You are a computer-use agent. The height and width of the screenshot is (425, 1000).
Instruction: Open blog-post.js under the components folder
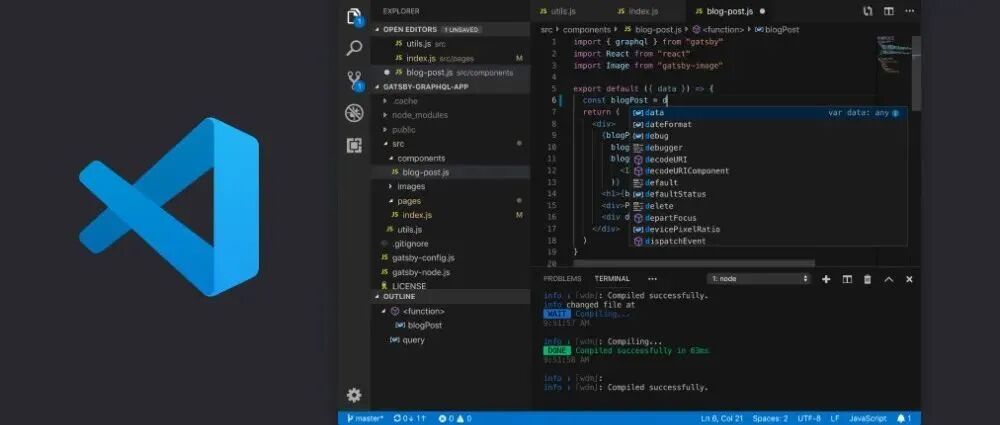point(450,172)
